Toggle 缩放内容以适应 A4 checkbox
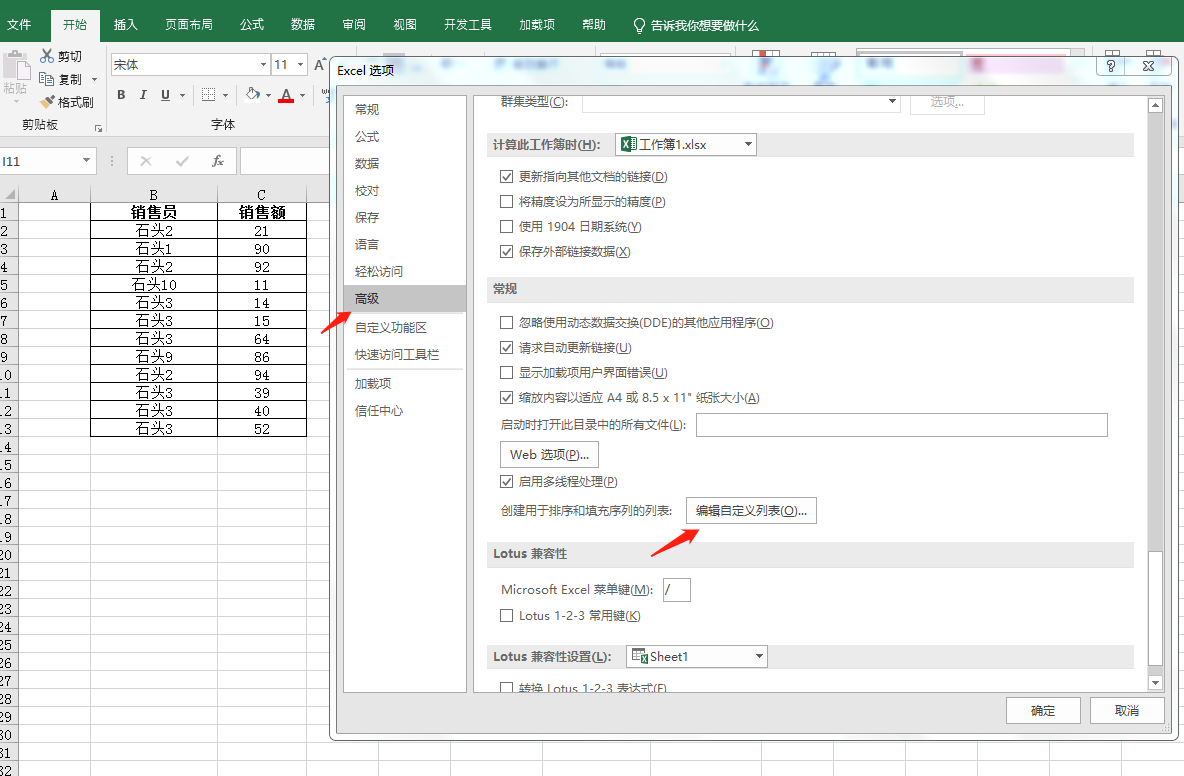The width and height of the screenshot is (1184, 776). (507, 397)
